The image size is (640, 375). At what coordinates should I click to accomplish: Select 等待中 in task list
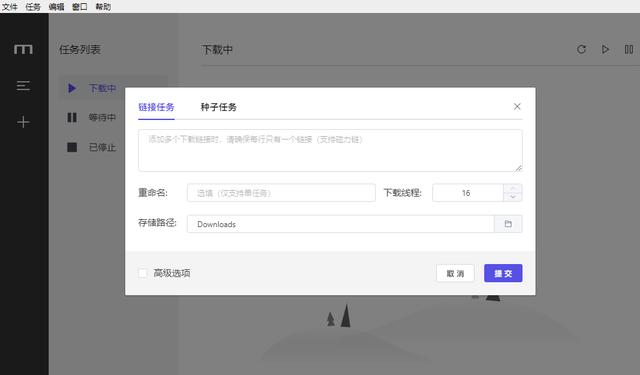pos(92,118)
